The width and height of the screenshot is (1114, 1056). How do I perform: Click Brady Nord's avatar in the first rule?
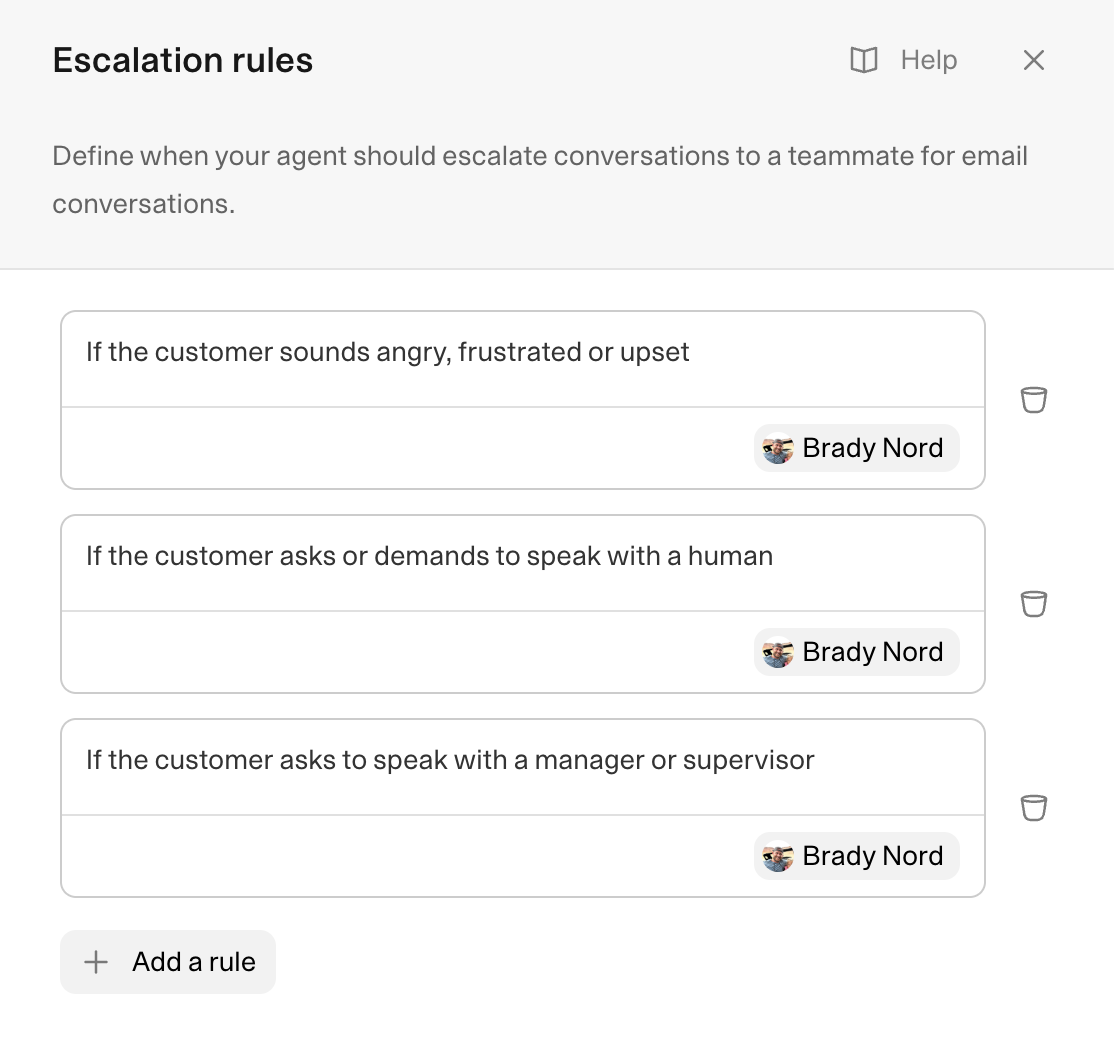pyautogui.click(x=778, y=448)
